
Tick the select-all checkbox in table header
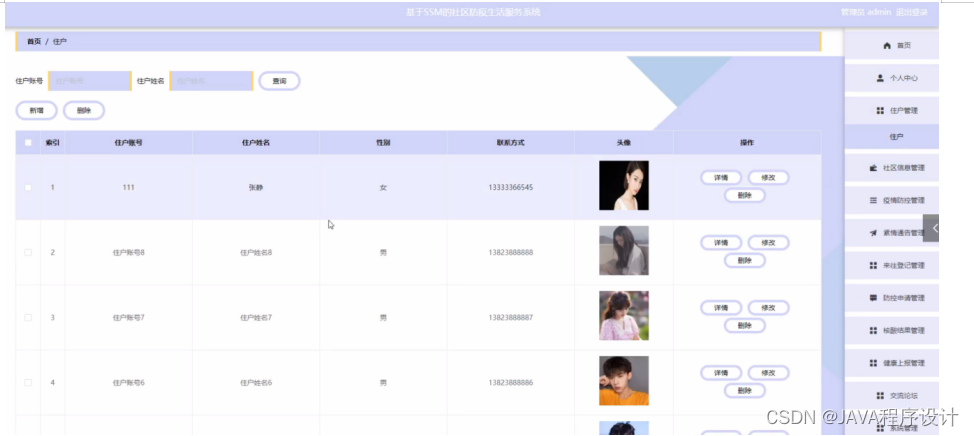tap(28, 142)
